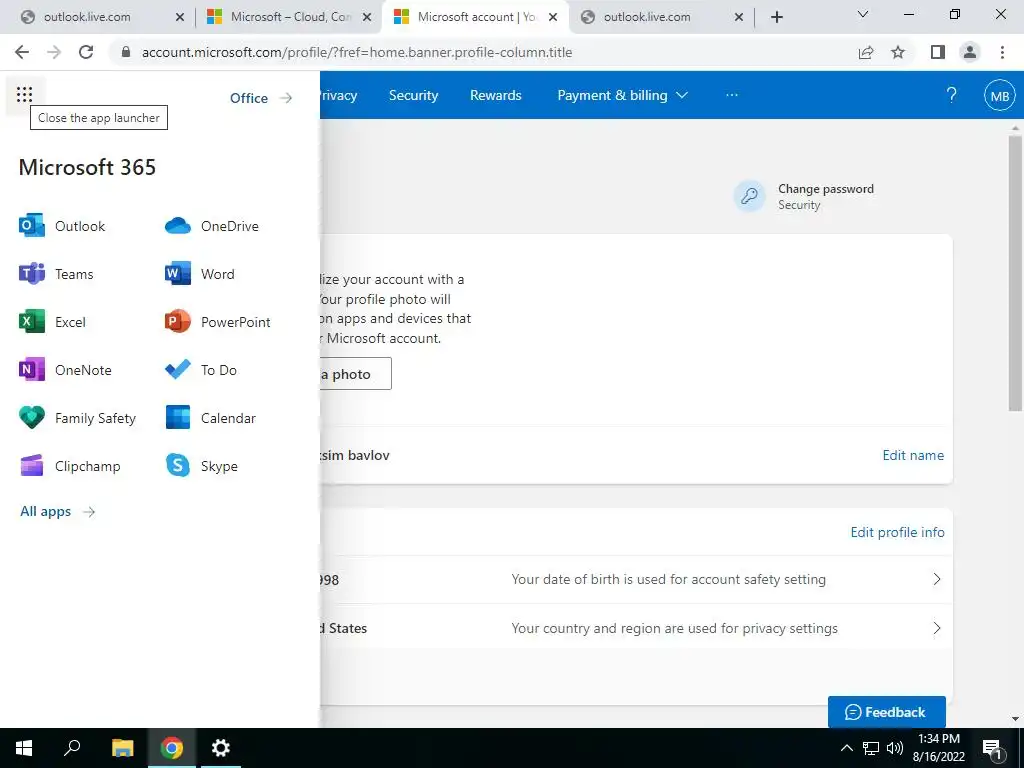Open Calendar from the app launcher
The width and height of the screenshot is (1024, 768).
pyautogui.click(x=210, y=418)
